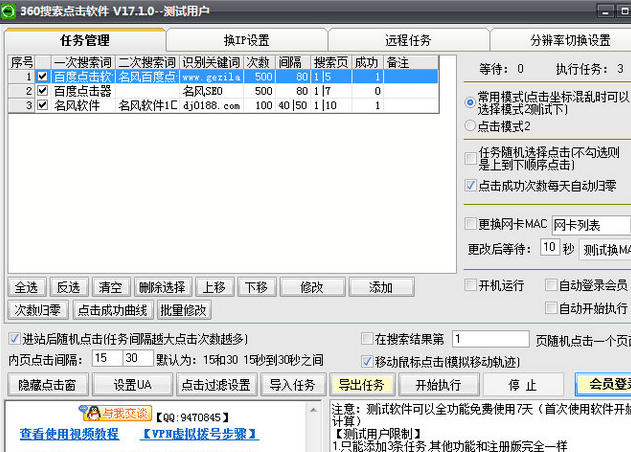Viewport: 631px width, 452px height.
Task: Click the 备注 column header
Action: point(411,62)
